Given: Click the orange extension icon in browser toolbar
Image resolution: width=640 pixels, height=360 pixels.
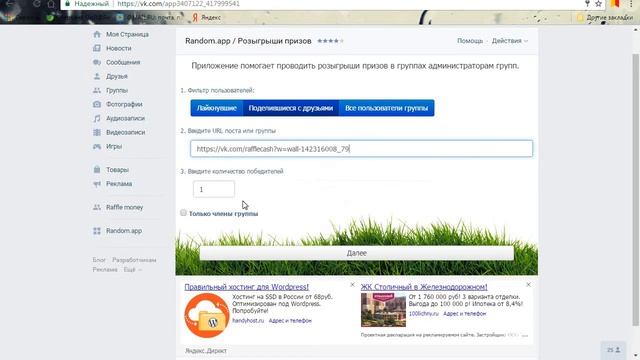Looking at the screenshot, I should click(615, 4).
